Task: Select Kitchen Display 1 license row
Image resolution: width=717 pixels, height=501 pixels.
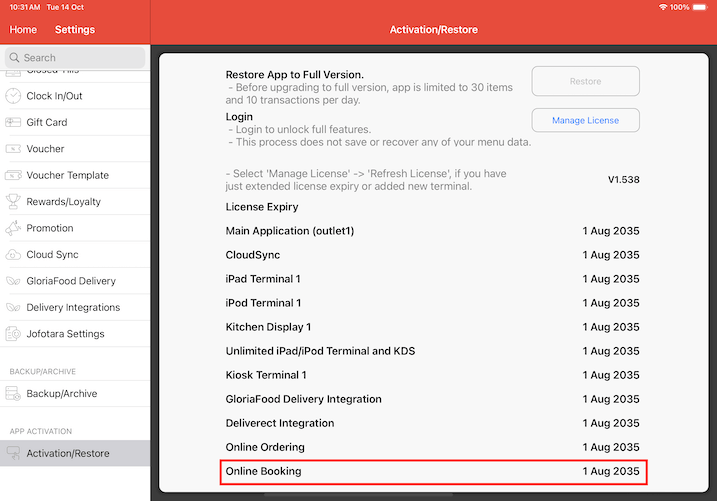Action: click(432, 327)
